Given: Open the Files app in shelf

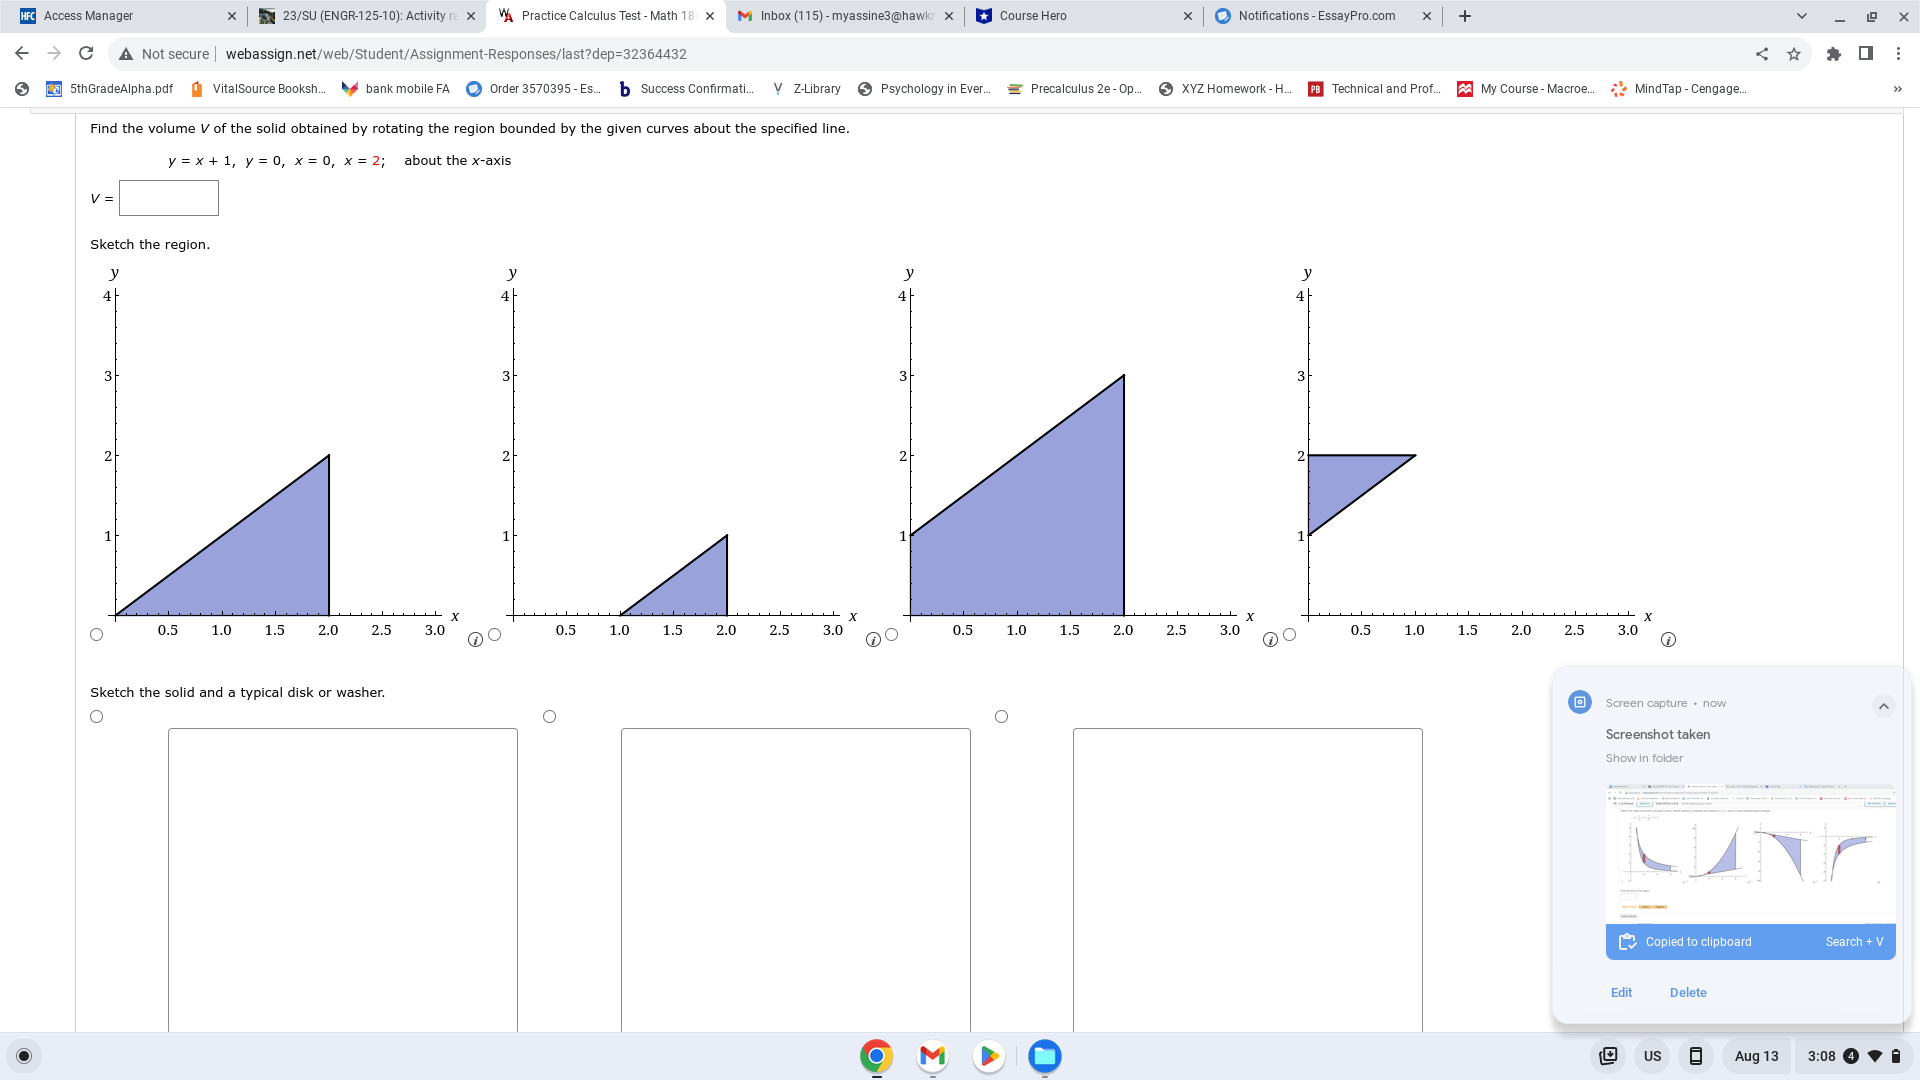Looking at the screenshot, I should 1045,1056.
